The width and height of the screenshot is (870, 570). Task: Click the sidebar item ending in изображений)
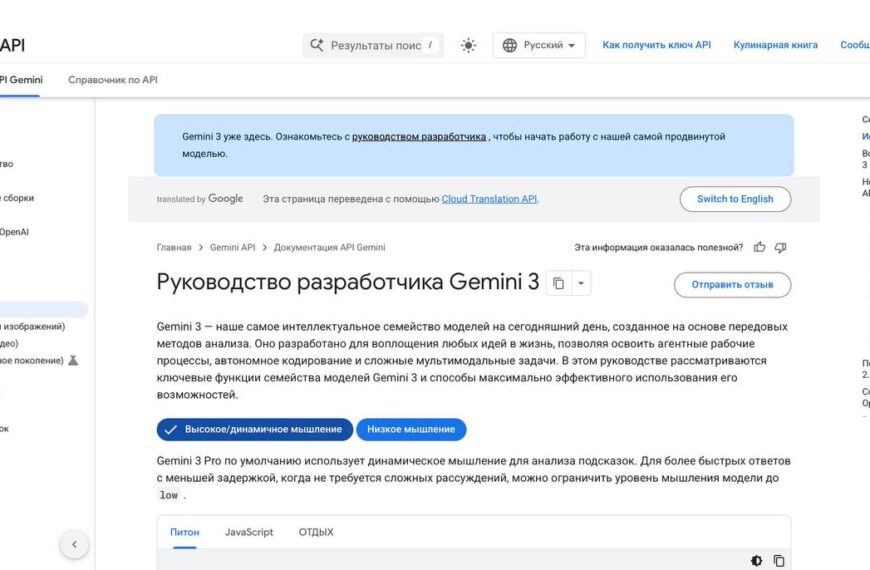(32, 326)
